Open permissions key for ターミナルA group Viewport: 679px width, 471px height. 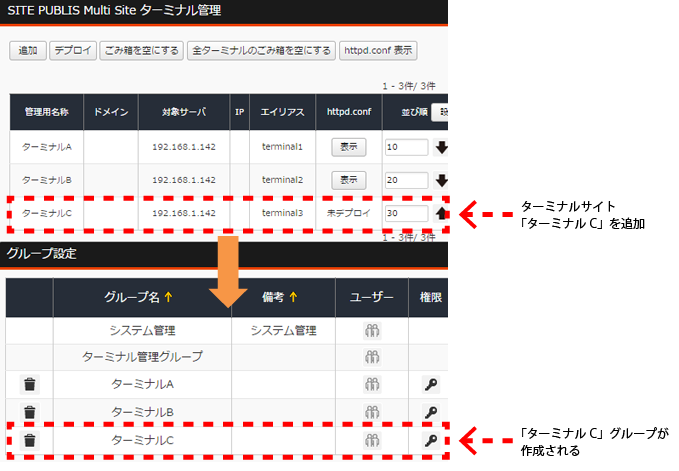(431, 384)
